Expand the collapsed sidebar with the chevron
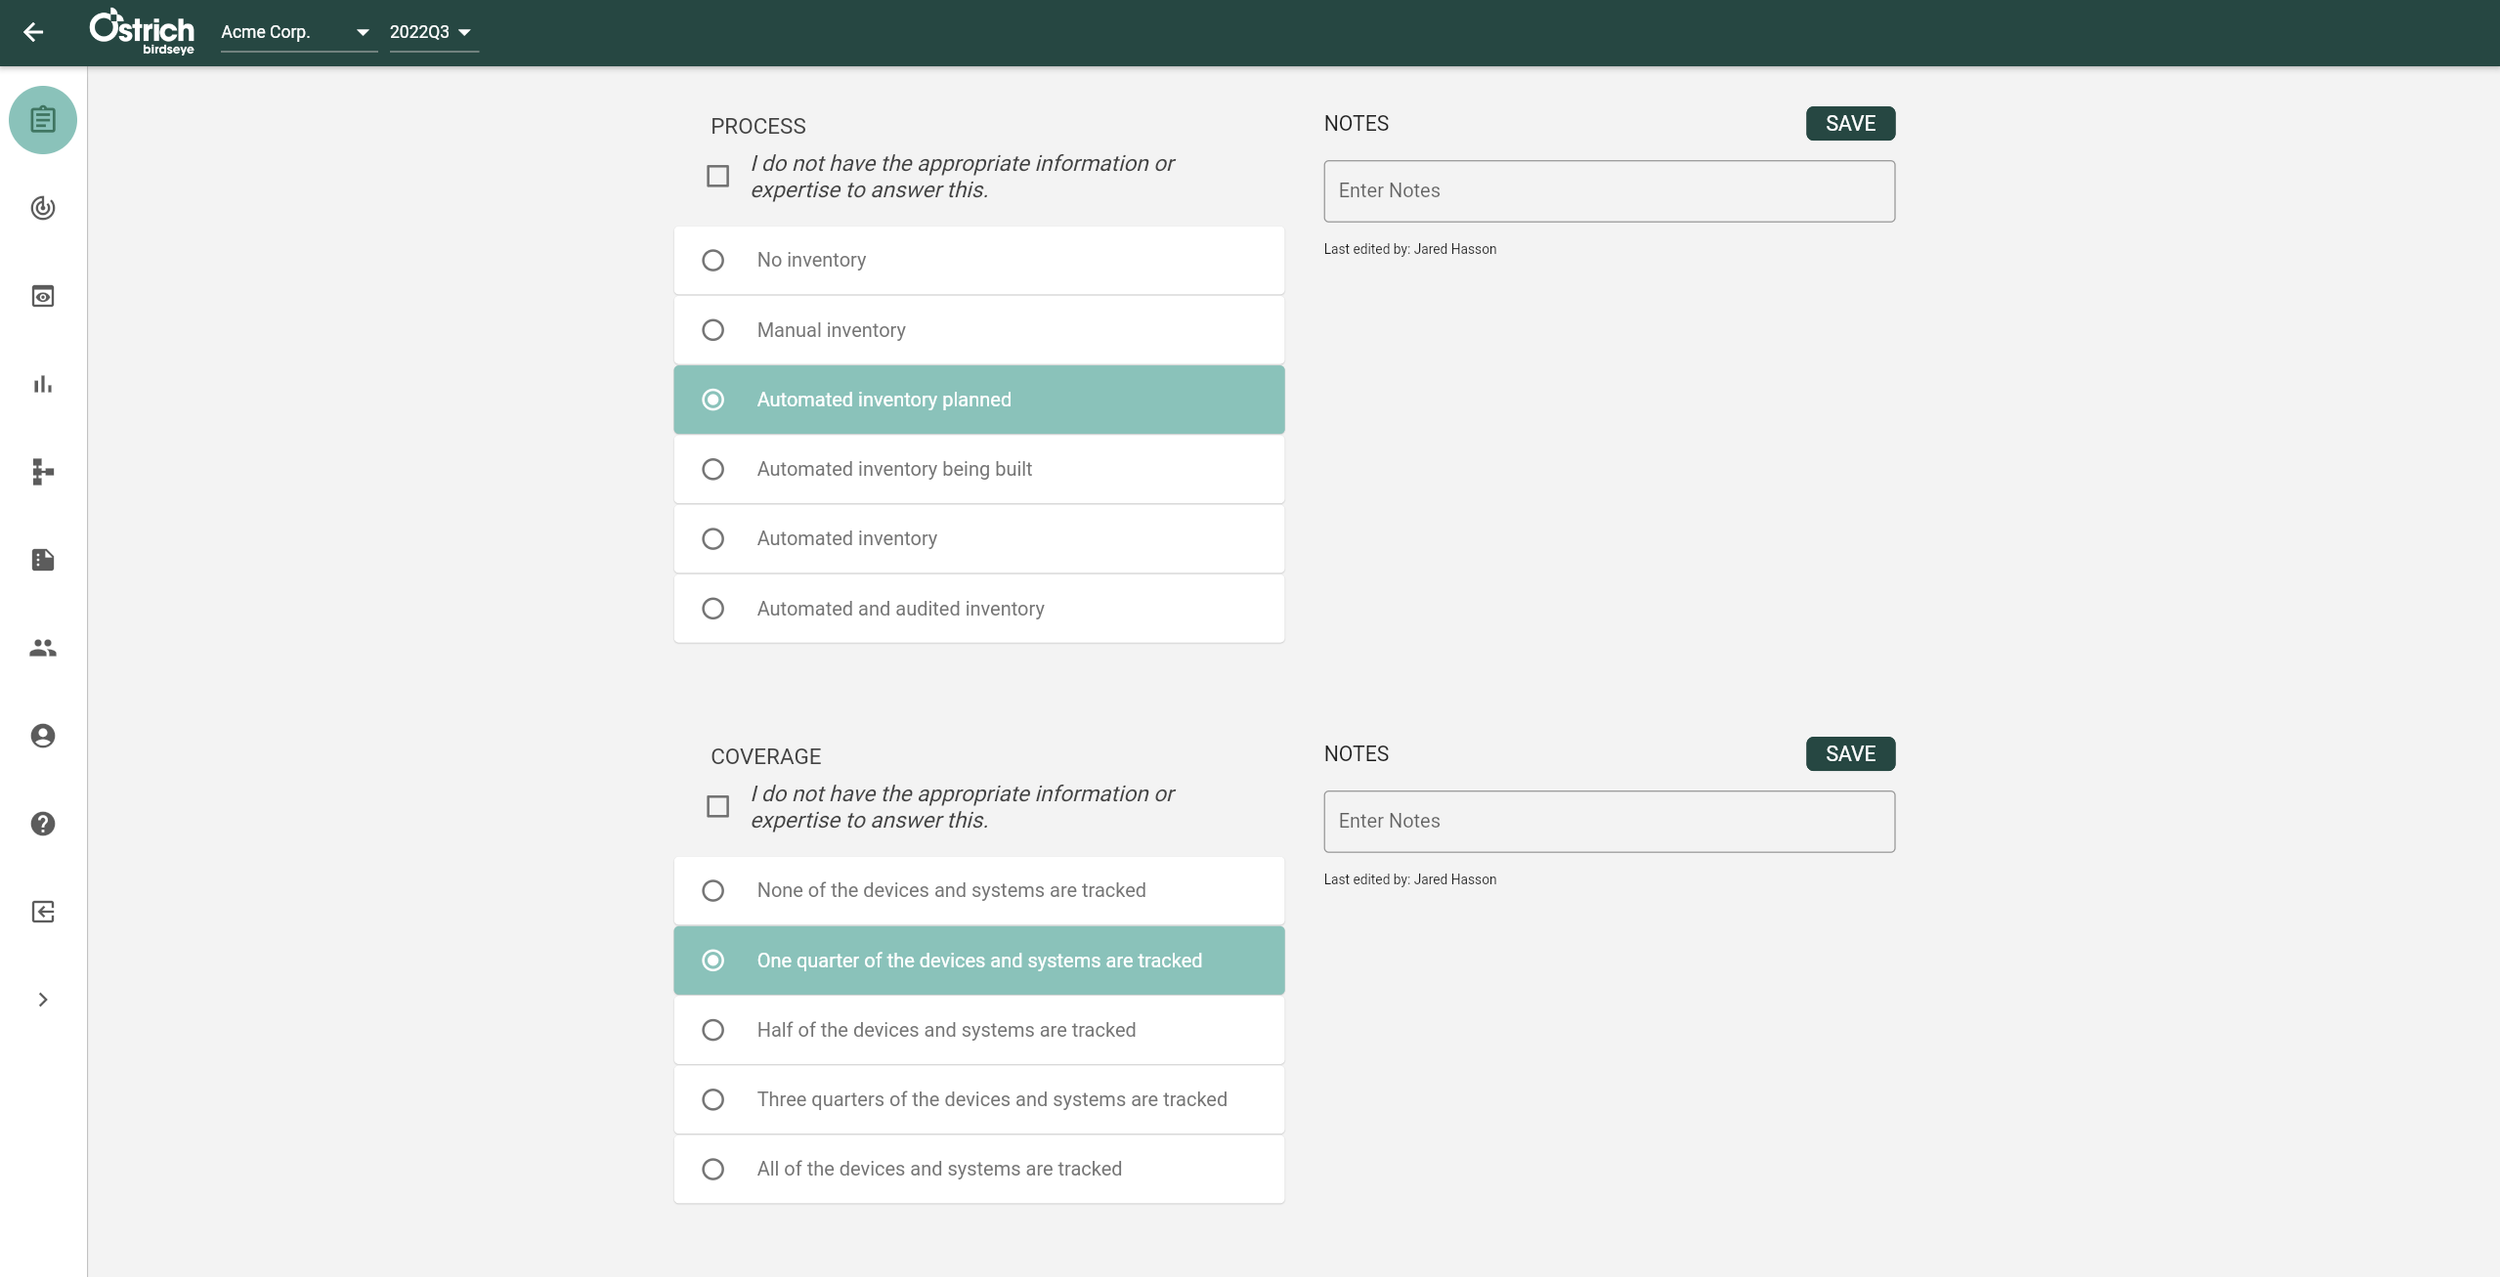Viewport: 2500px width, 1277px height. [x=42, y=998]
